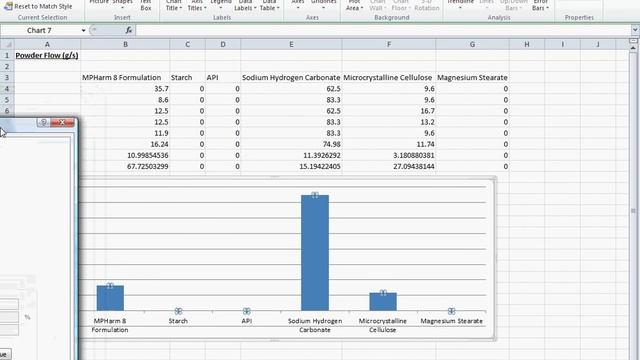Image resolution: width=640 pixels, height=360 pixels.
Task: Open the Shapes dropdown
Action: [x=122, y=5]
